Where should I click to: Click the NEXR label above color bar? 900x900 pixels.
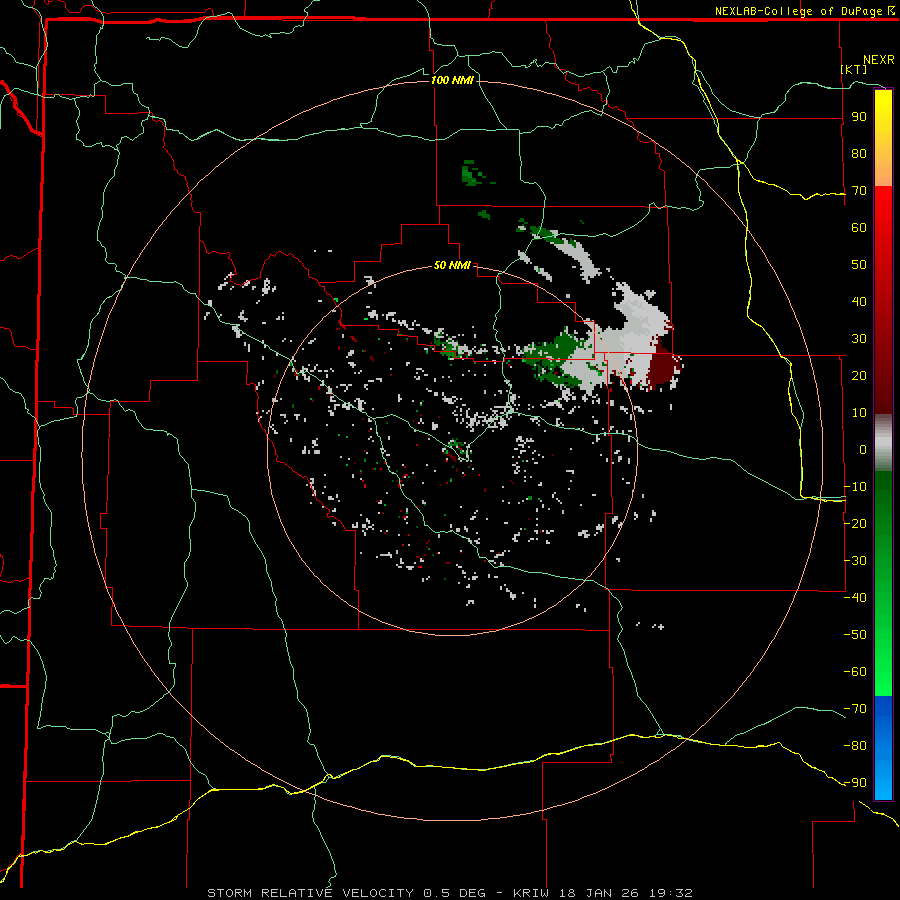pyautogui.click(x=879, y=60)
